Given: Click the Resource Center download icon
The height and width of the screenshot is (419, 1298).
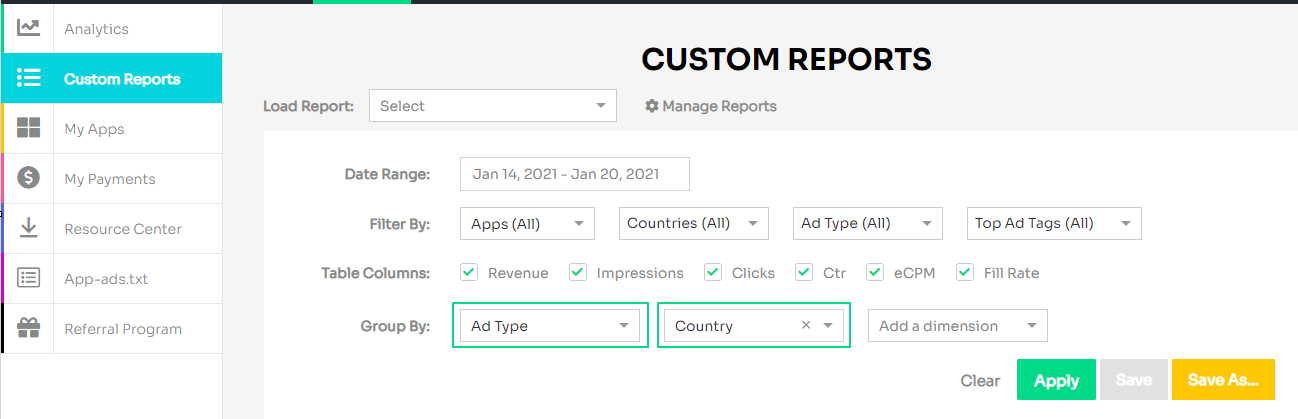Looking at the screenshot, I should coord(29,228).
